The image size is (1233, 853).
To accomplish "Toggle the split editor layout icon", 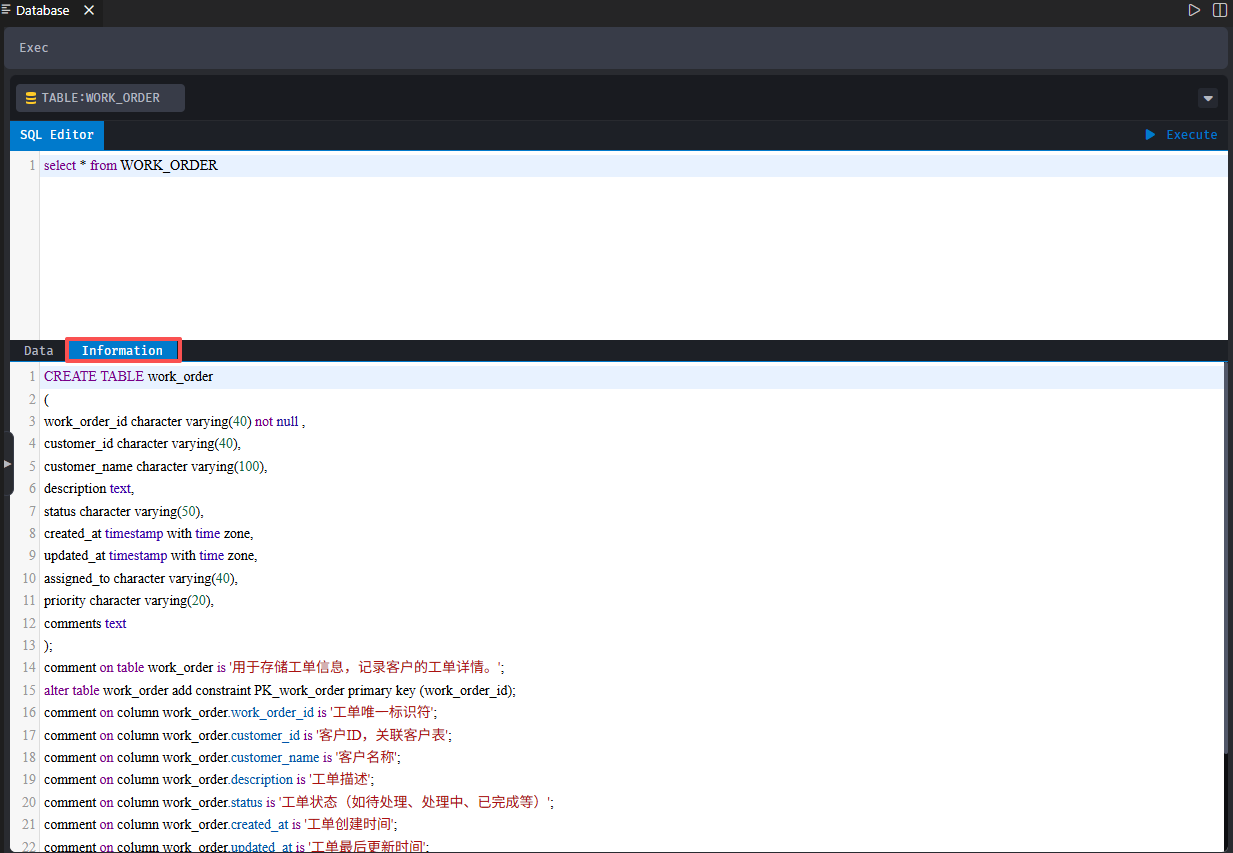I will pyautogui.click(x=1219, y=10).
